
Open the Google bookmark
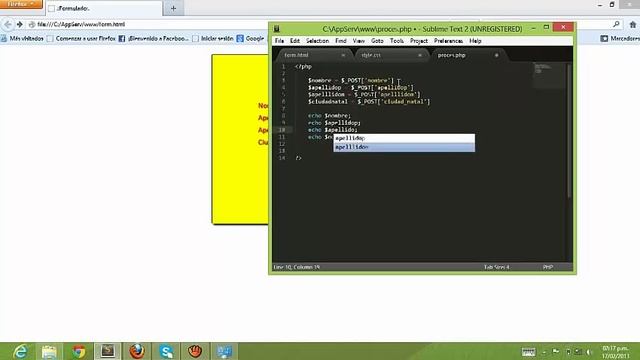(250, 38)
